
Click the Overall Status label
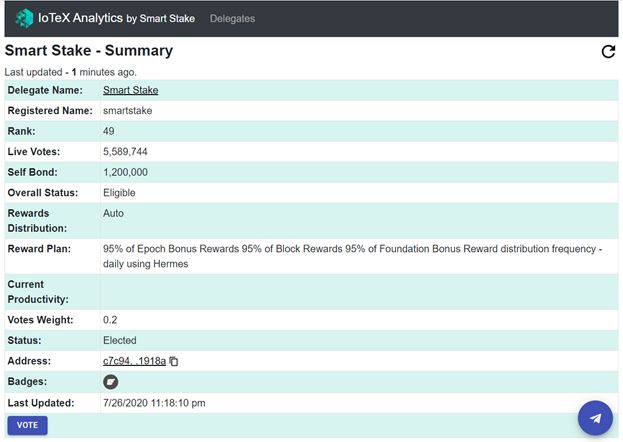43,193
